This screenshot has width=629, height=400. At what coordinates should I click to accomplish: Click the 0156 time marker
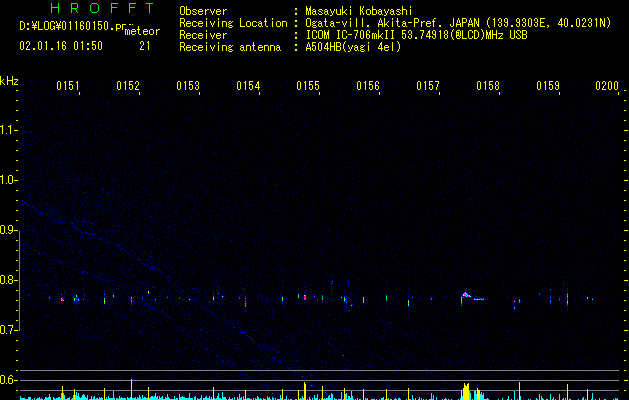coord(368,86)
